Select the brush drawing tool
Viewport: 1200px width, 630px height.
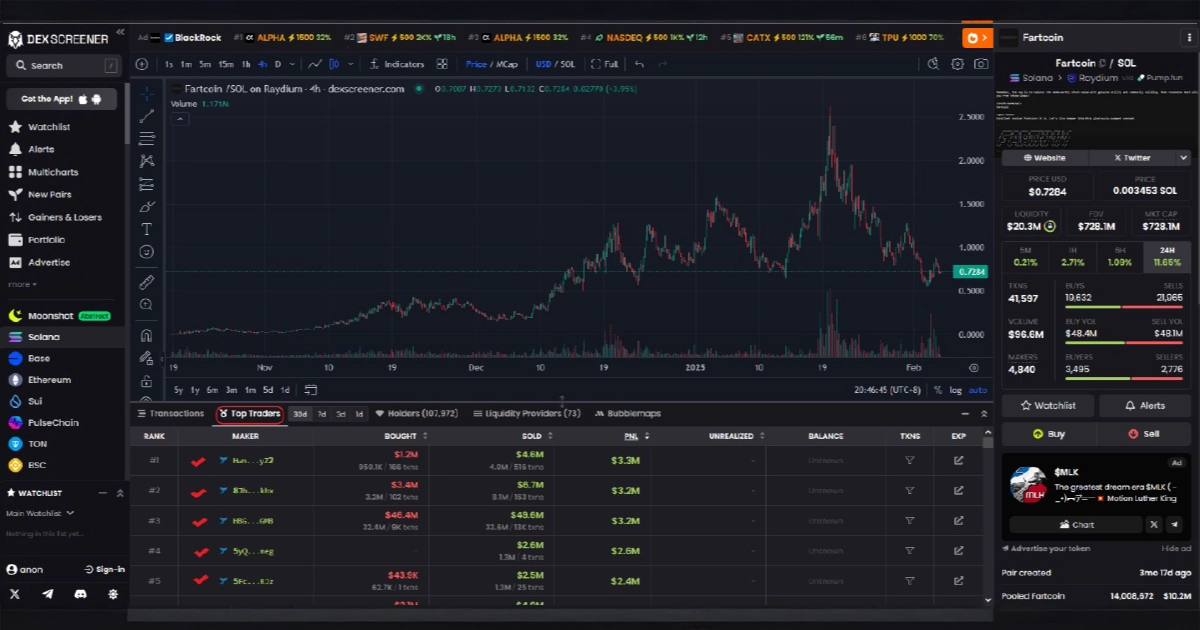tap(147, 207)
